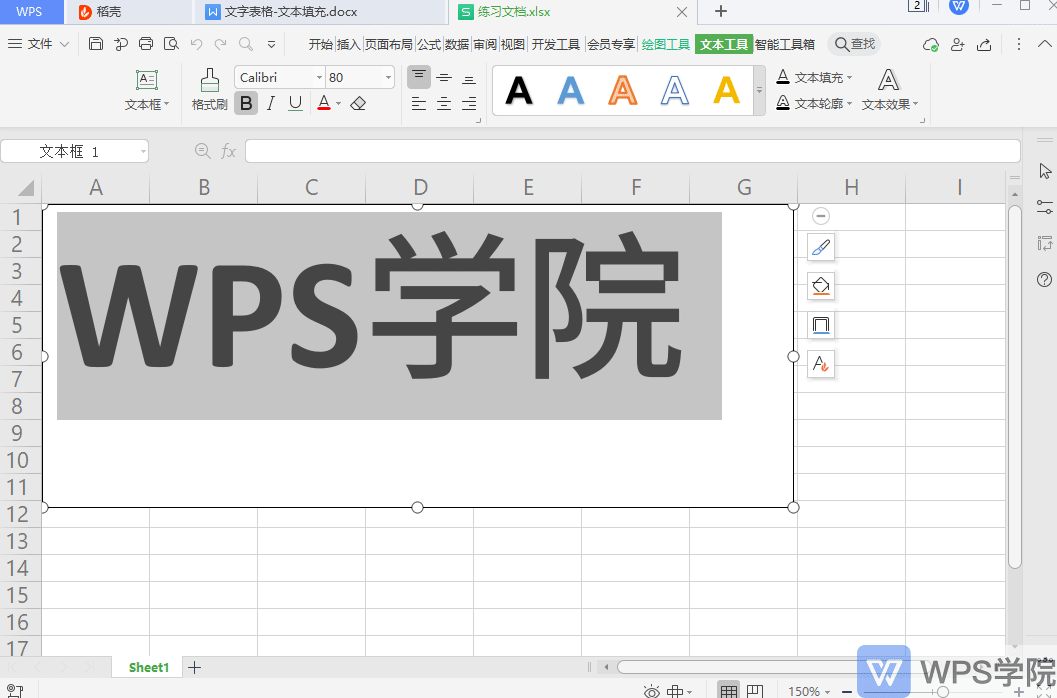Open Print Preview icon

point(171,44)
